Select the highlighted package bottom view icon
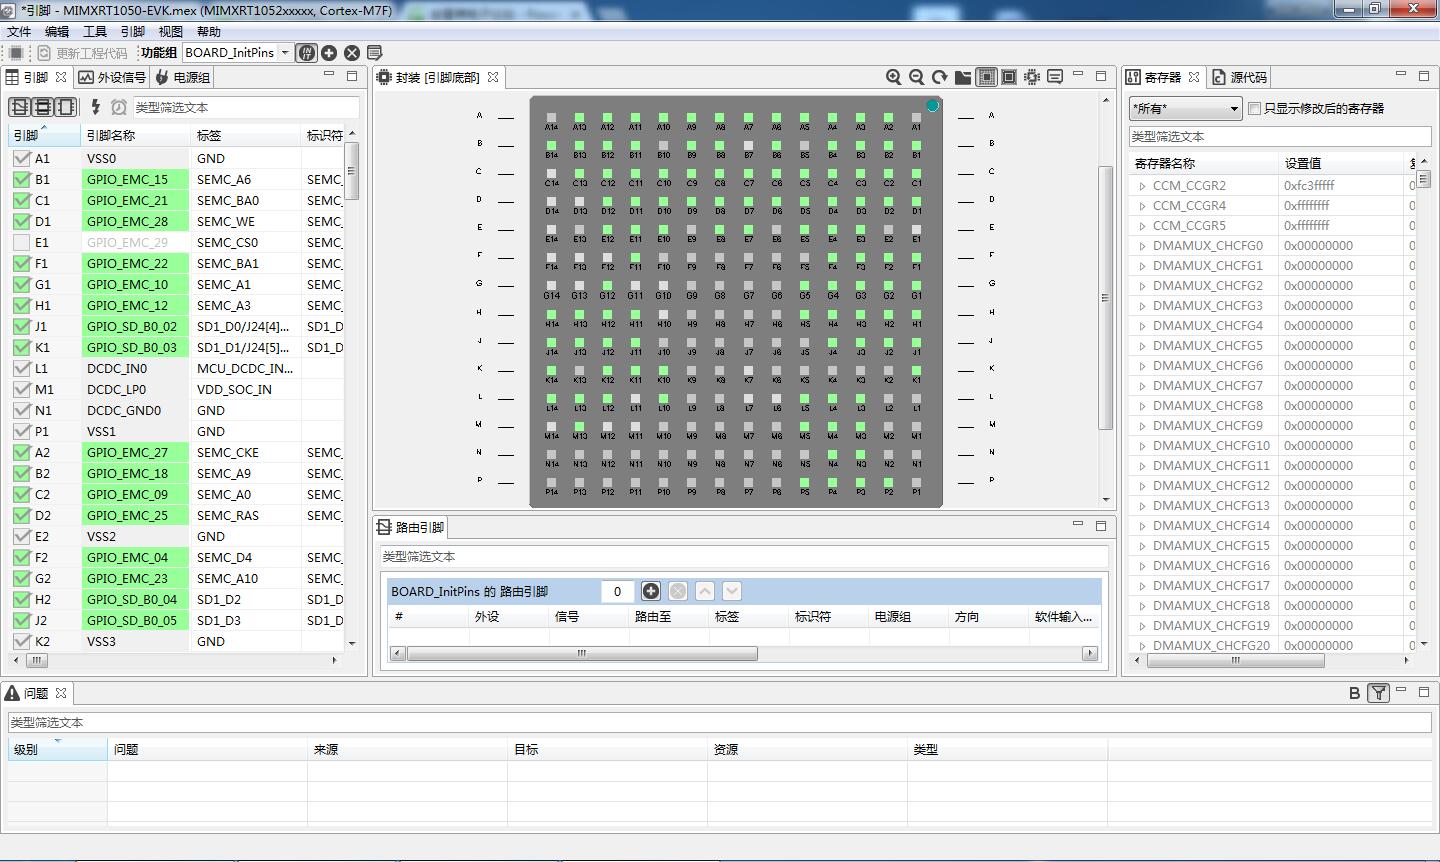1440x862 pixels. [x=987, y=77]
